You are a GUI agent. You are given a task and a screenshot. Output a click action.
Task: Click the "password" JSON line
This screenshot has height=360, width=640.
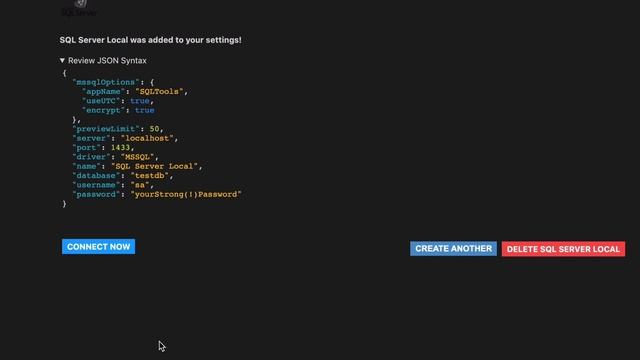tap(157, 195)
